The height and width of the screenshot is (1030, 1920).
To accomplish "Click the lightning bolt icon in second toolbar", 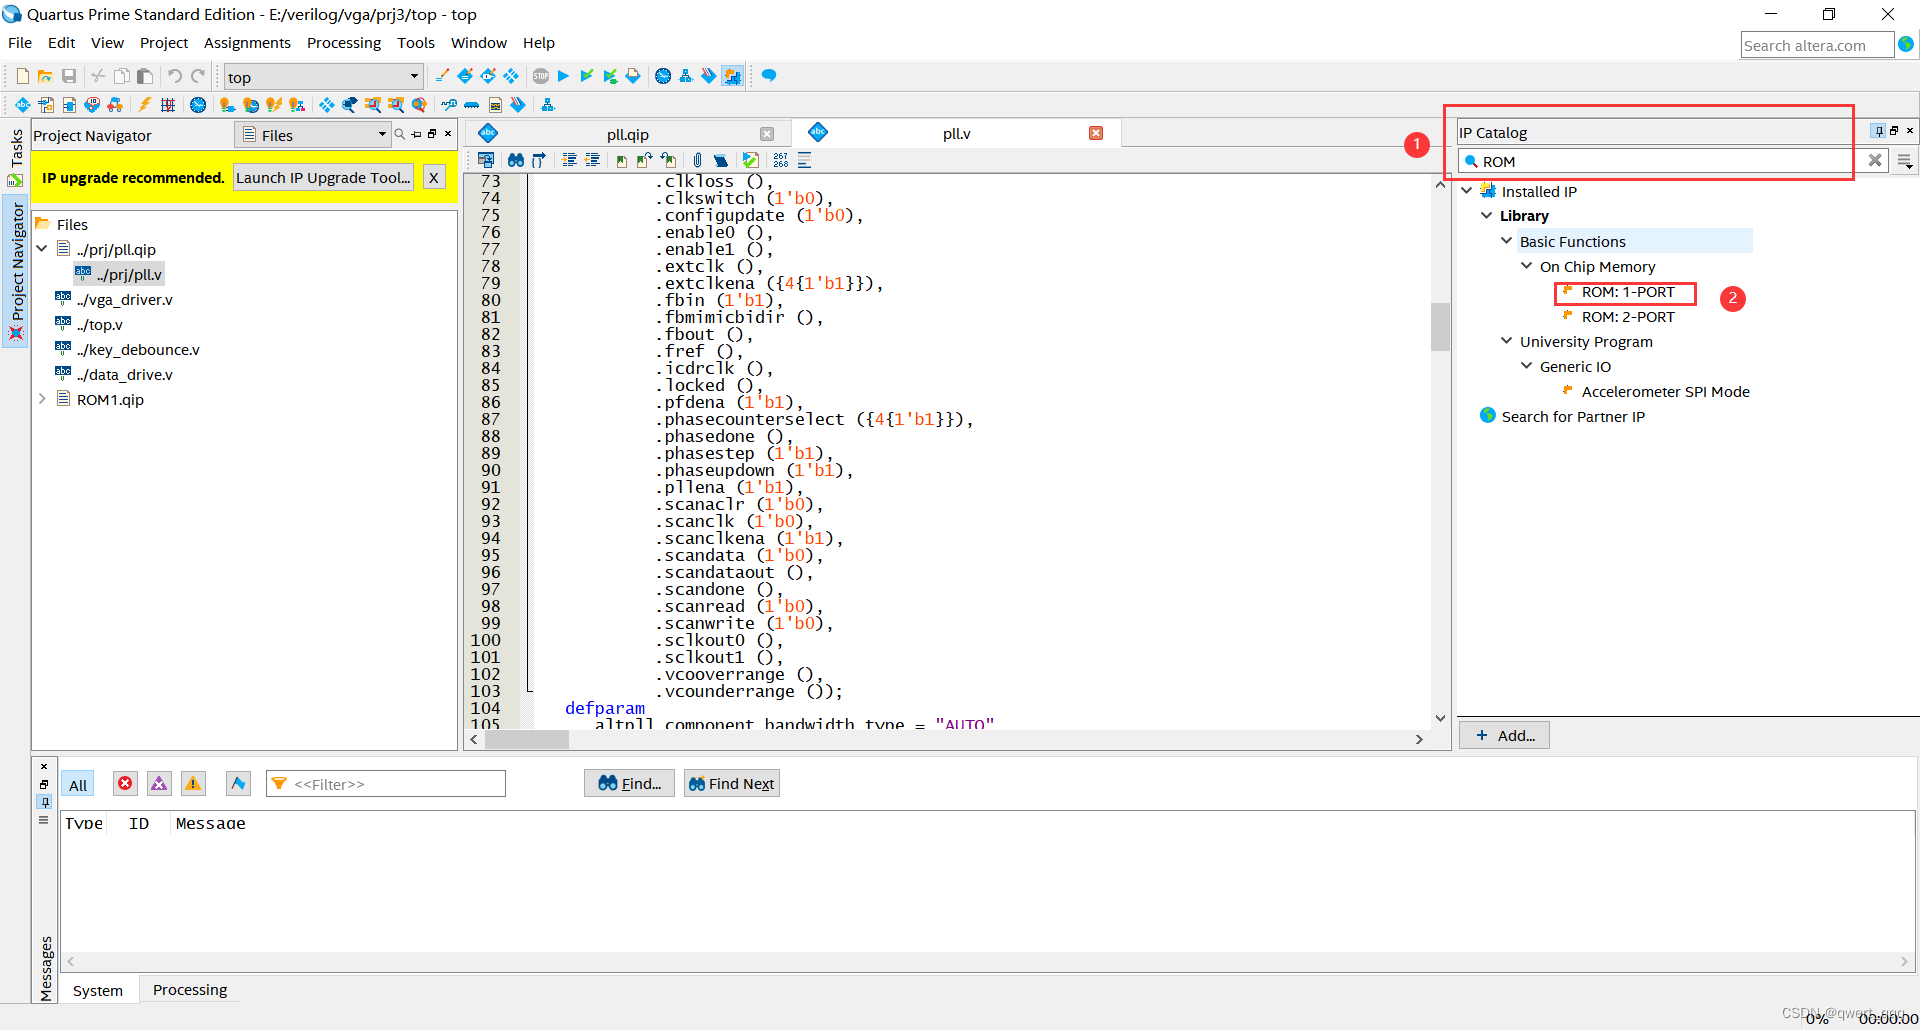I will 145,105.
